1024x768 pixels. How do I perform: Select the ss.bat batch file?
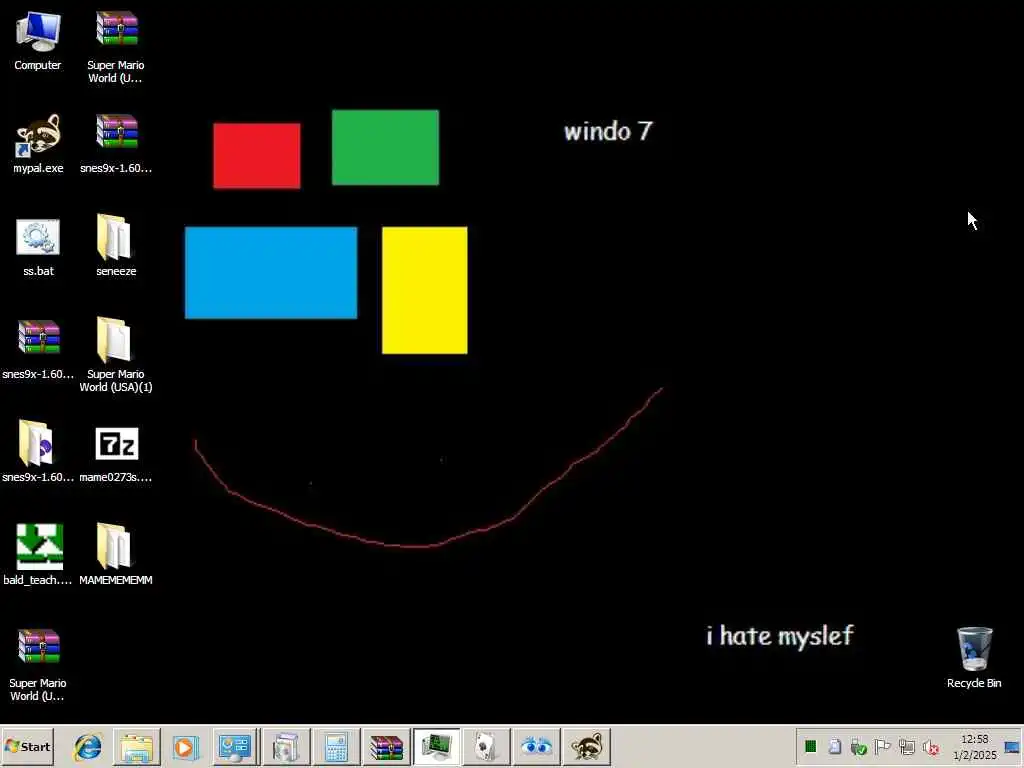coord(38,247)
